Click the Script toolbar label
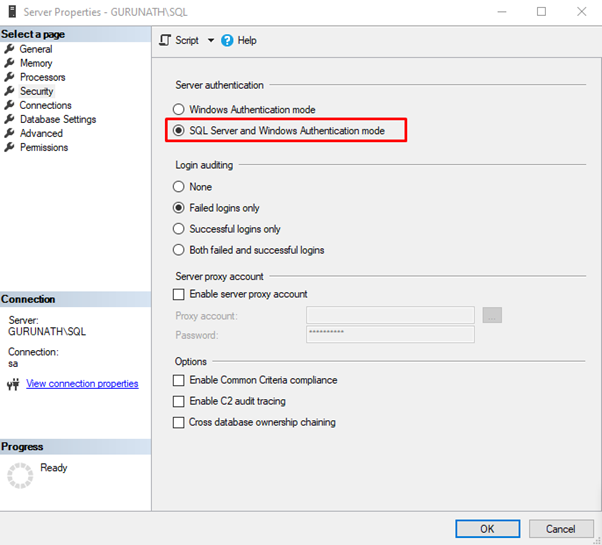602x545 pixels. coord(187,40)
